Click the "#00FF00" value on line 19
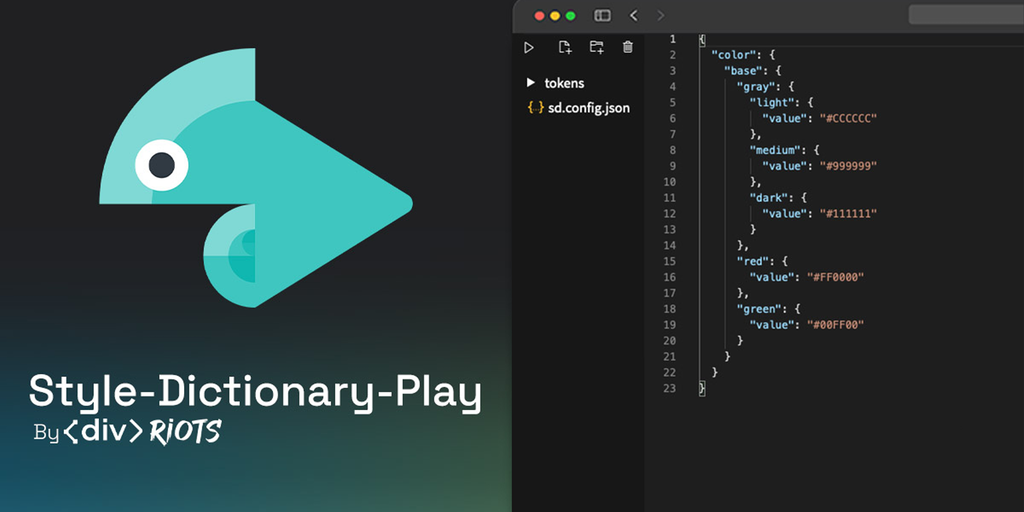Screen dimensions: 1024x512 coord(835,325)
